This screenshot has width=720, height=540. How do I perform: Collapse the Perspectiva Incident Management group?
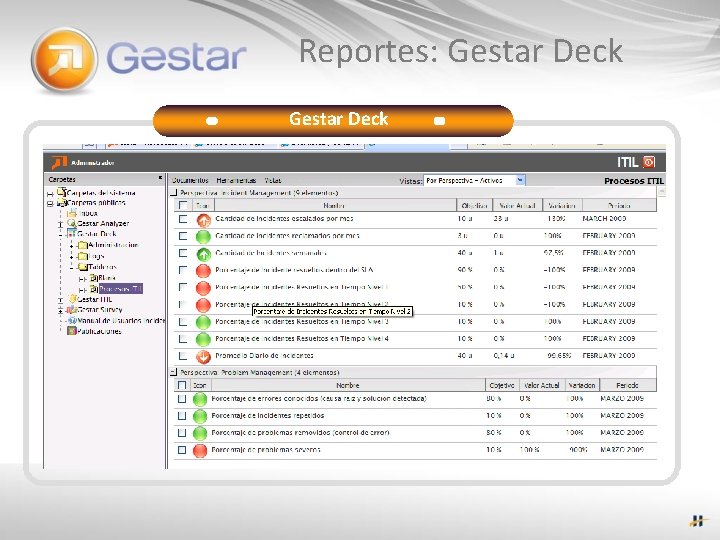pyautogui.click(x=174, y=193)
